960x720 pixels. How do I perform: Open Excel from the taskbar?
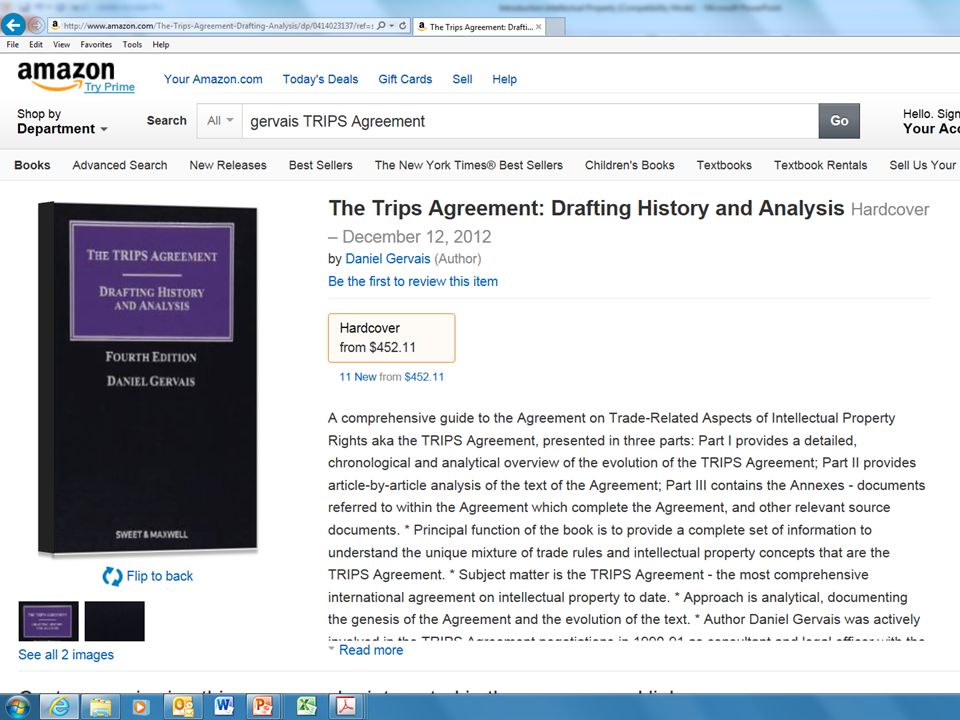click(x=305, y=707)
